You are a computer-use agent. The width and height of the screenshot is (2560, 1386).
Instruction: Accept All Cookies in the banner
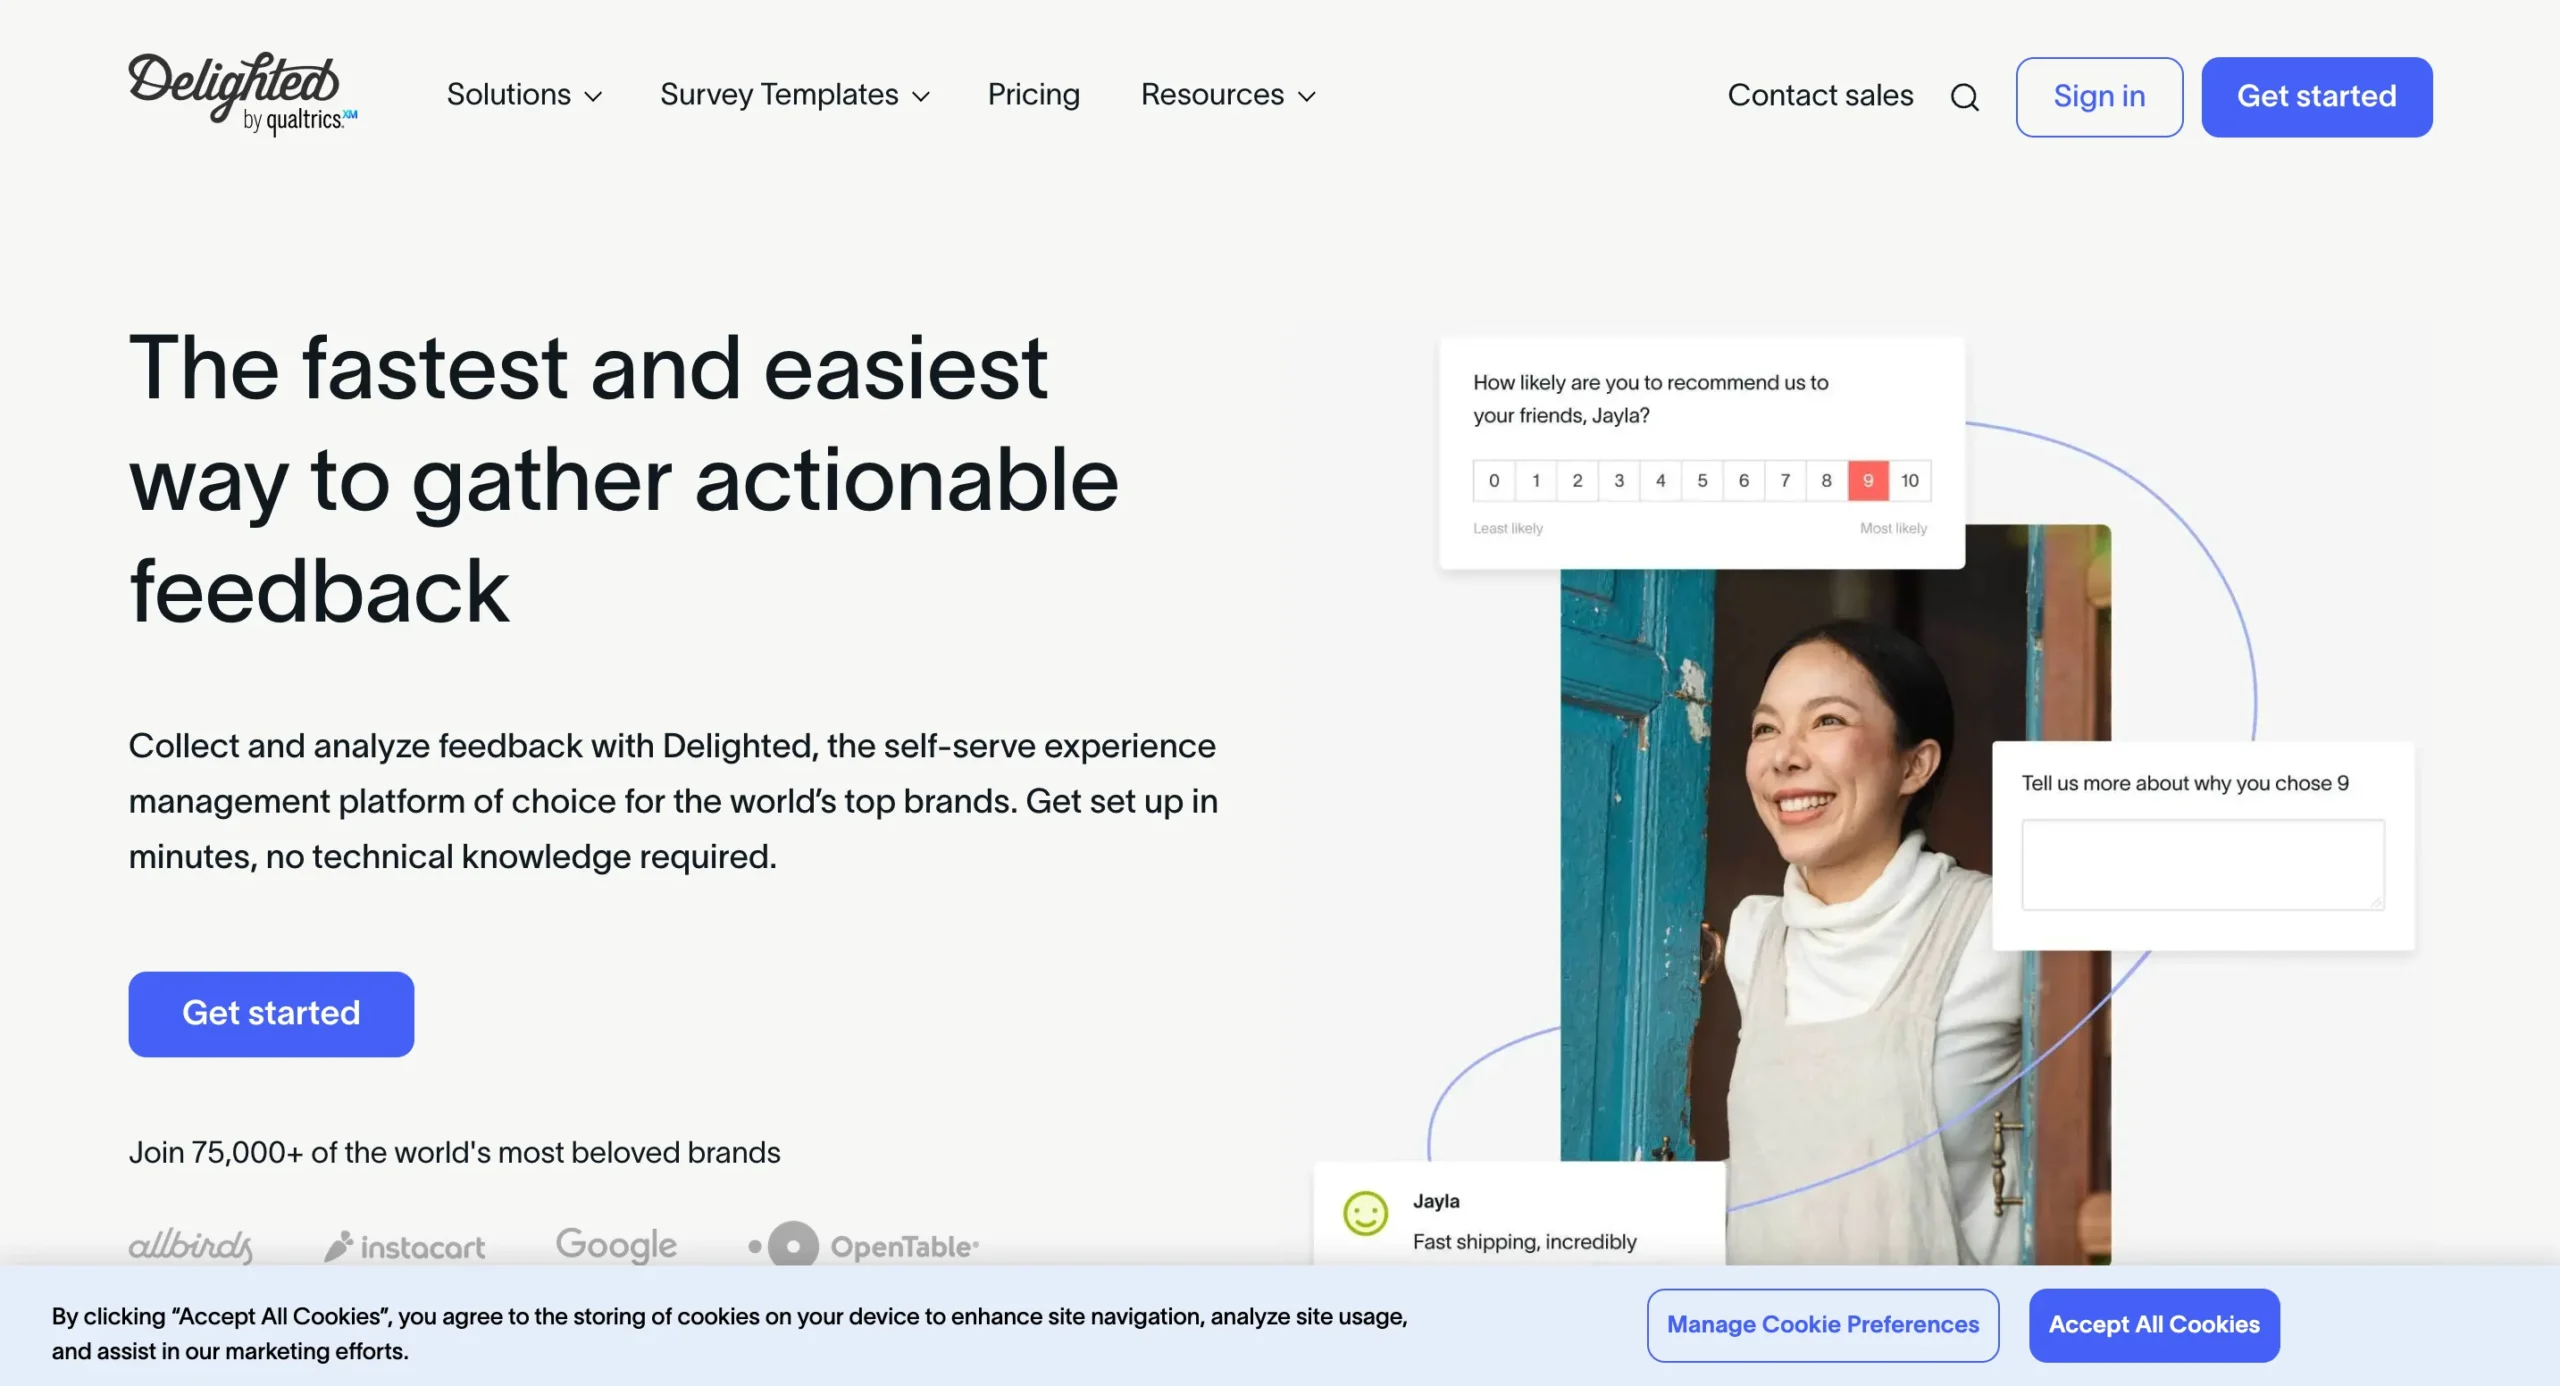pos(2153,1324)
